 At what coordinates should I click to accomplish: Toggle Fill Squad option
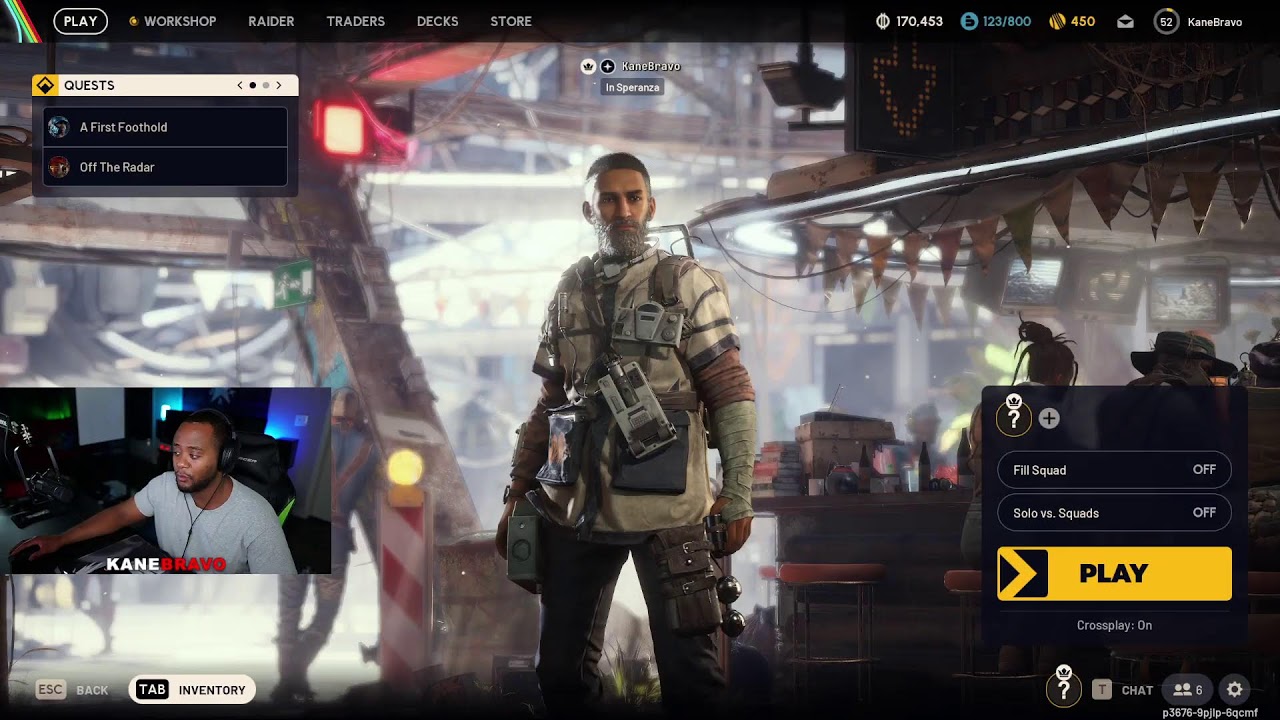(1114, 470)
